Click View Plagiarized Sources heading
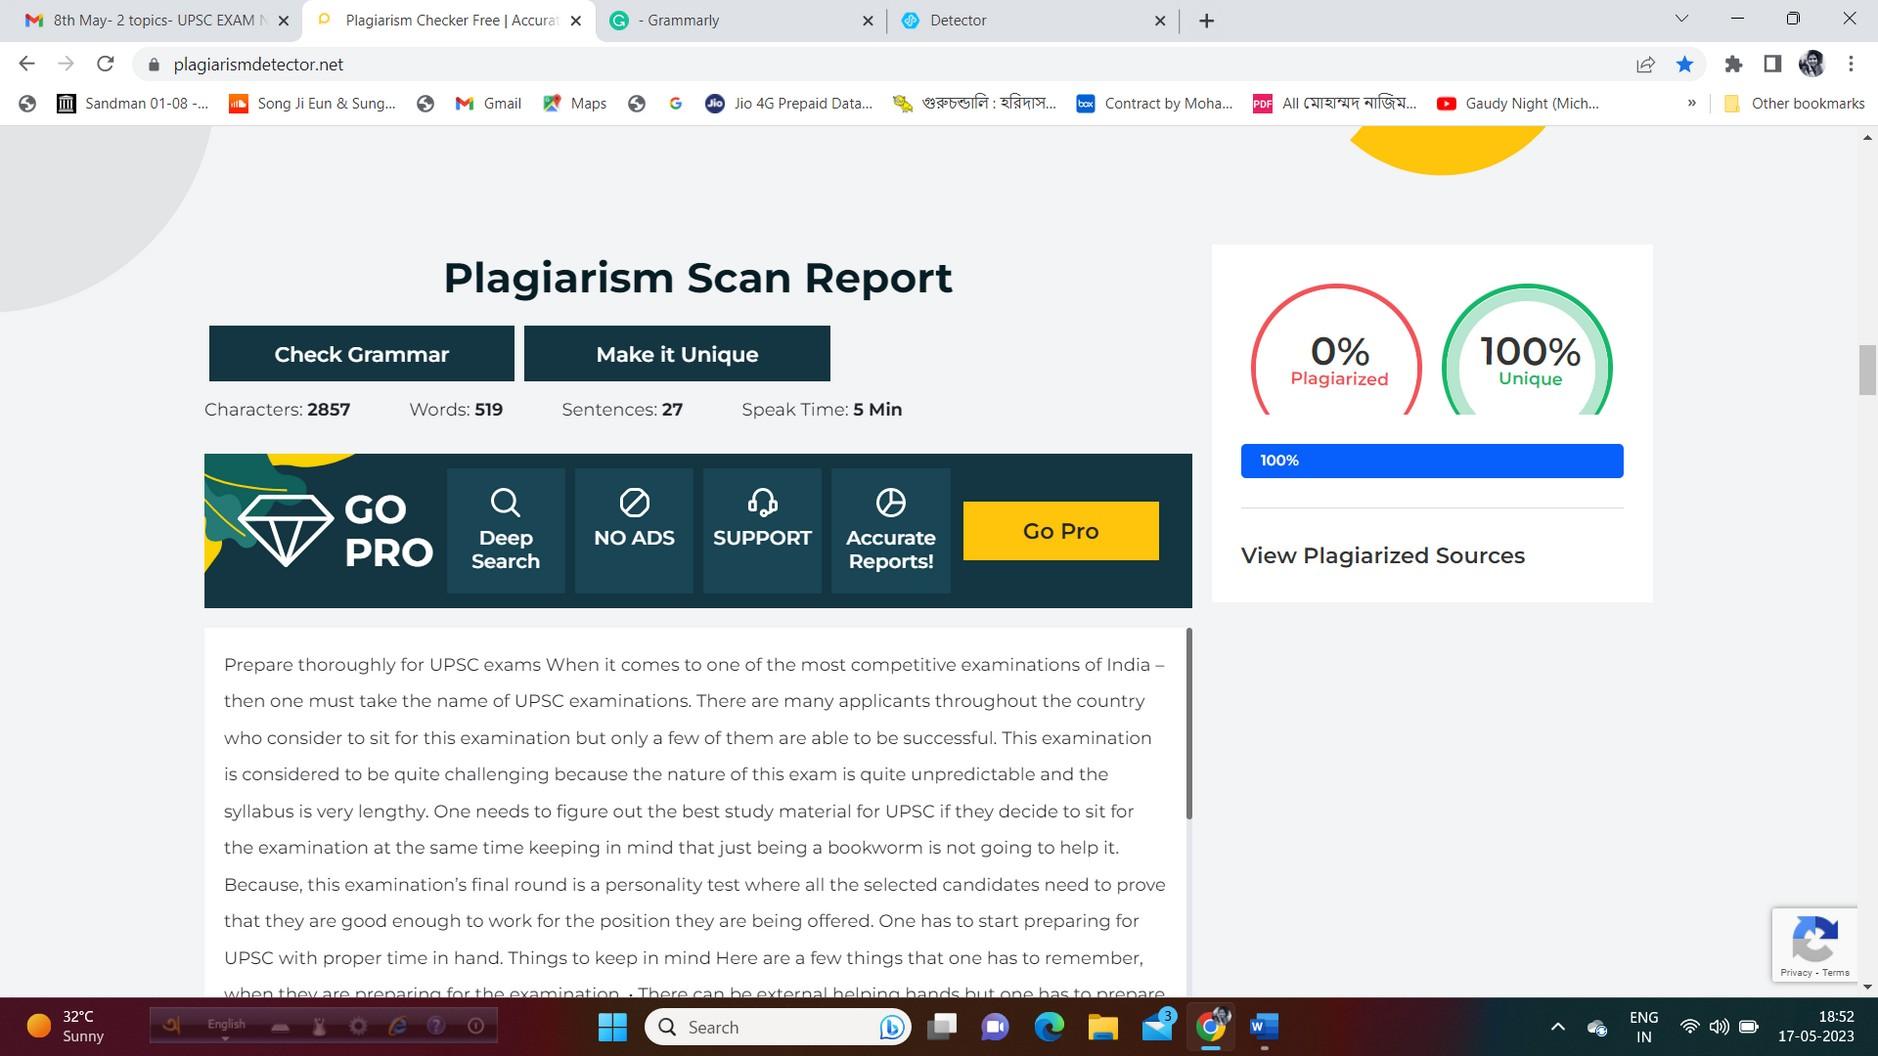The image size is (1878, 1056). 1383,556
